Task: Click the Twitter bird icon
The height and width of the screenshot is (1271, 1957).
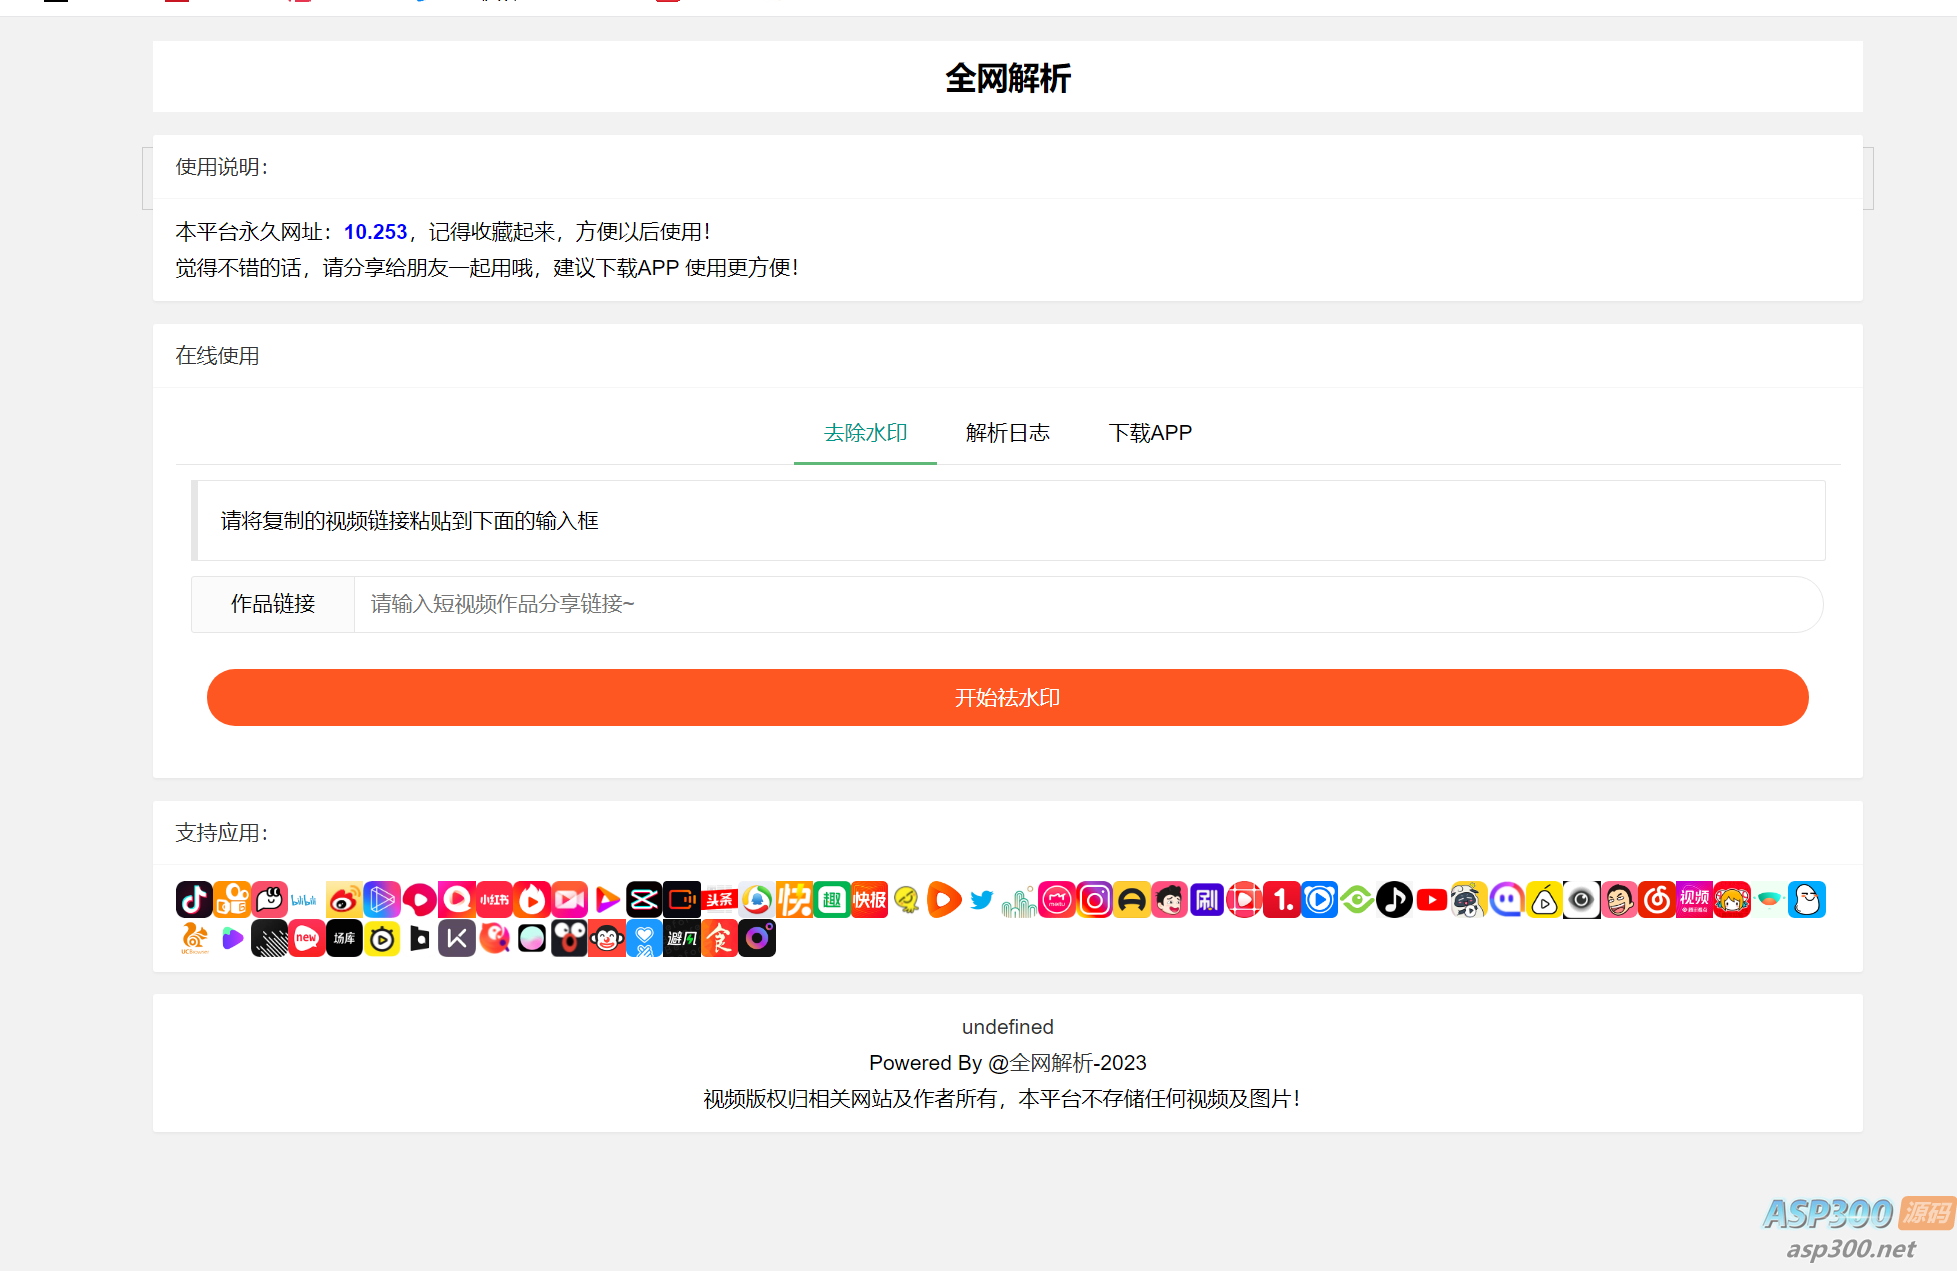Action: 982,900
